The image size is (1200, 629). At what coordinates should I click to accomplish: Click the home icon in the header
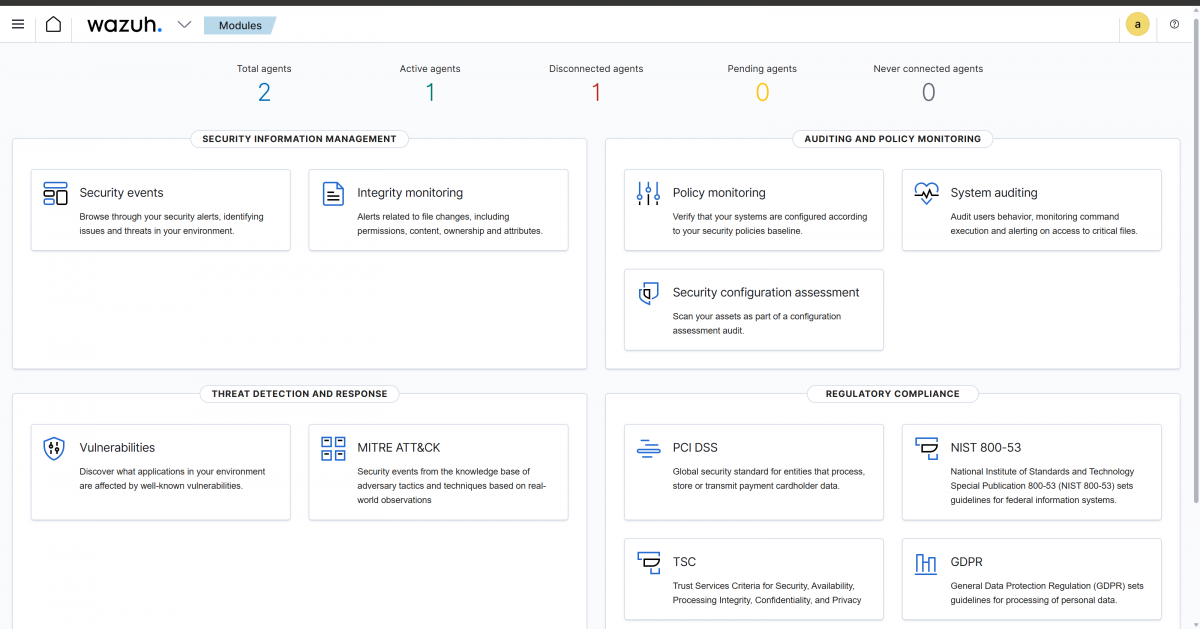53,24
